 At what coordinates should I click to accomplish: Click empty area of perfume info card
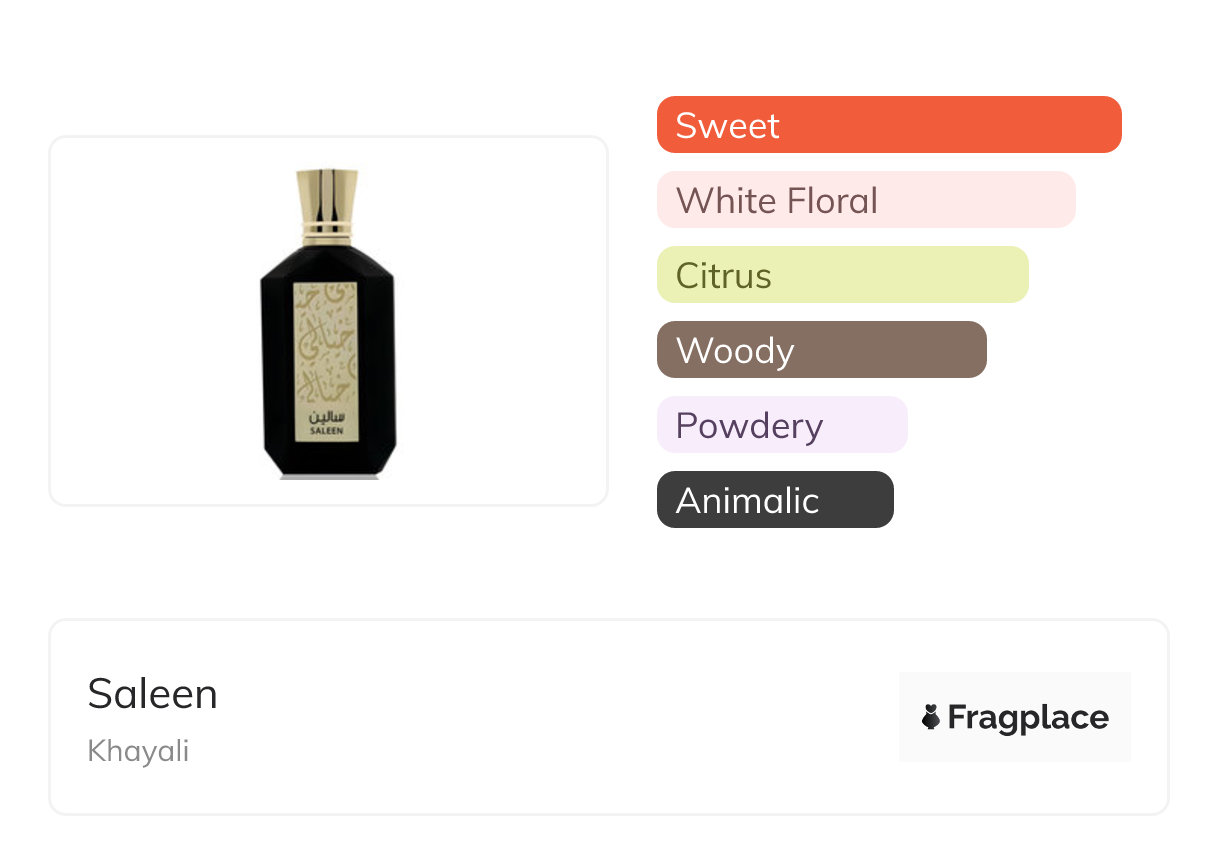560,720
